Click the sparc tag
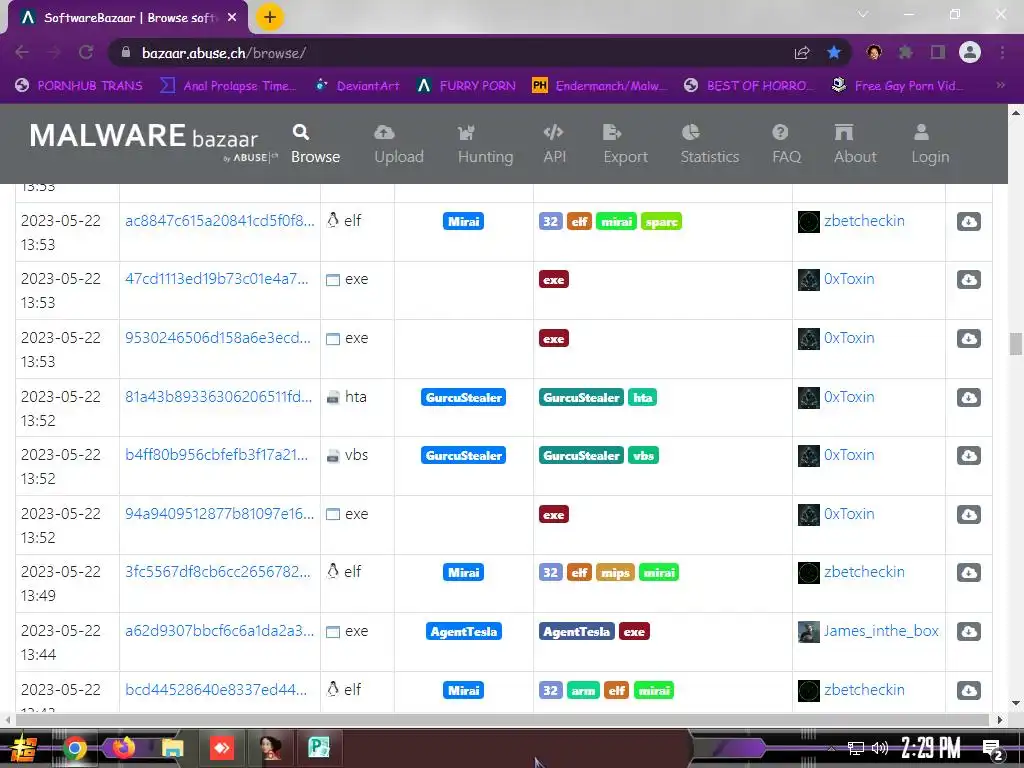The image size is (1024, 768). [x=661, y=221]
